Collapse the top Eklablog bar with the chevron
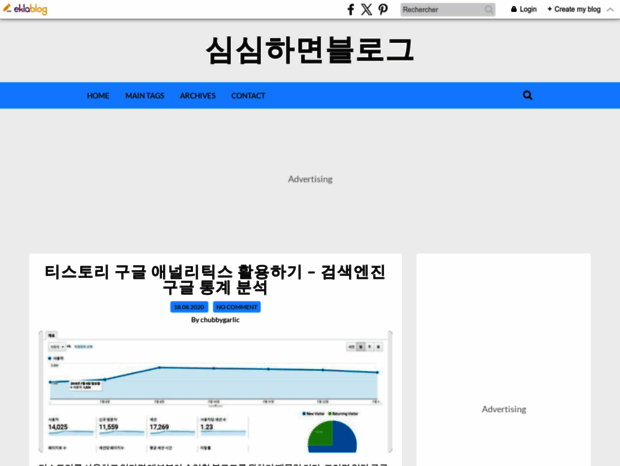Screen dimensions: 620x466 point(610,9)
